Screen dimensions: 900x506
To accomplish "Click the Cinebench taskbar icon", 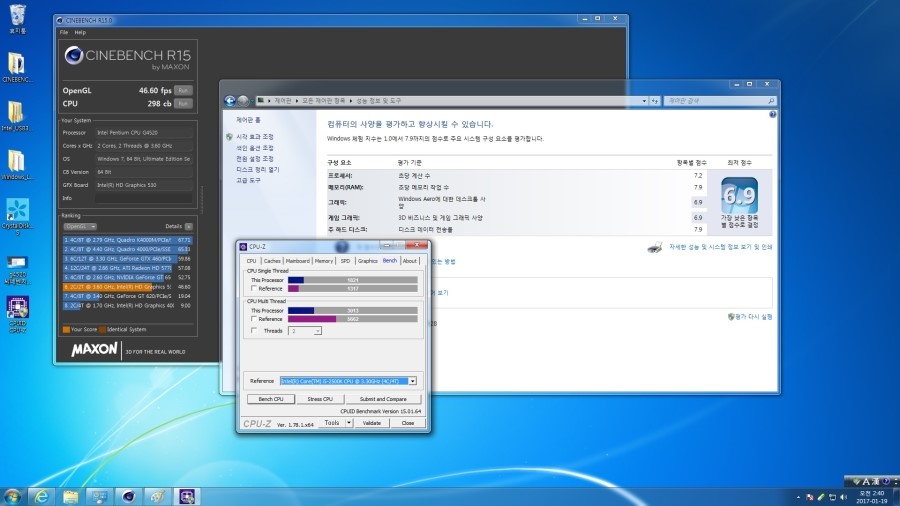I will [x=129, y=495].
